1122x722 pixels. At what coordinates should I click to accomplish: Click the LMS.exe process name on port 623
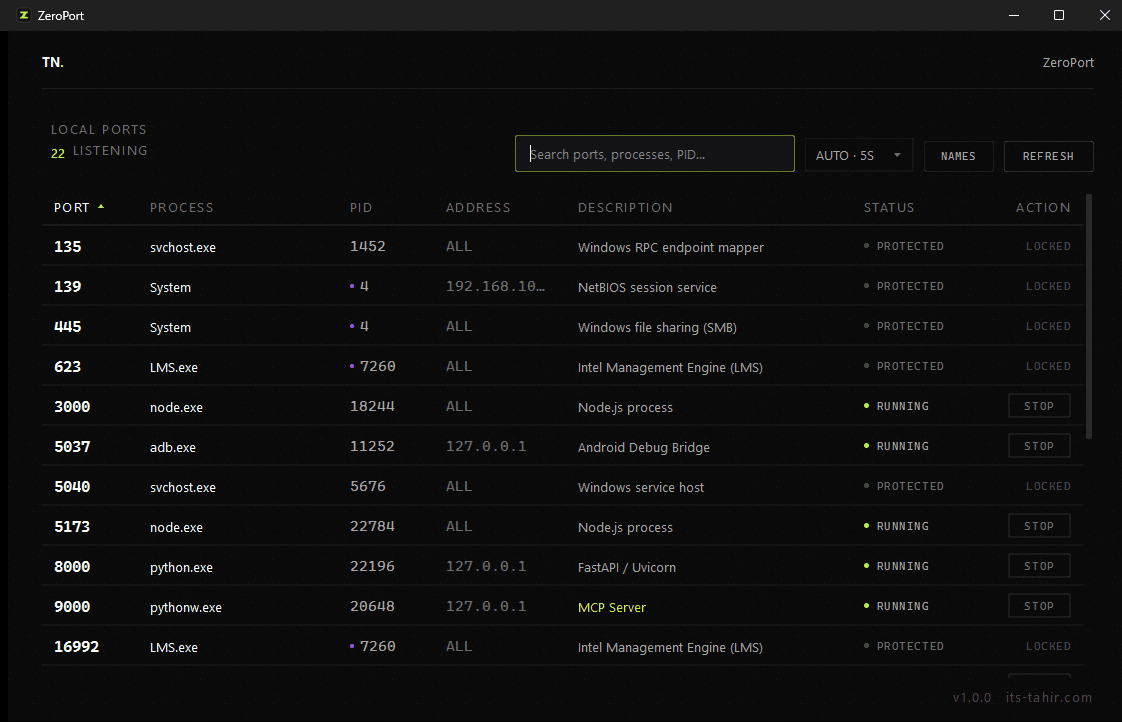pyautogui.click(x=173, y=367)
